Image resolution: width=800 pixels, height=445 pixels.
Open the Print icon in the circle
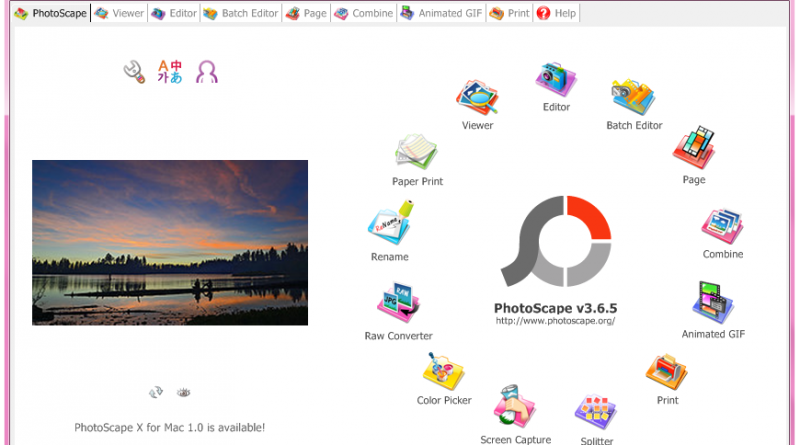[667, 373]
